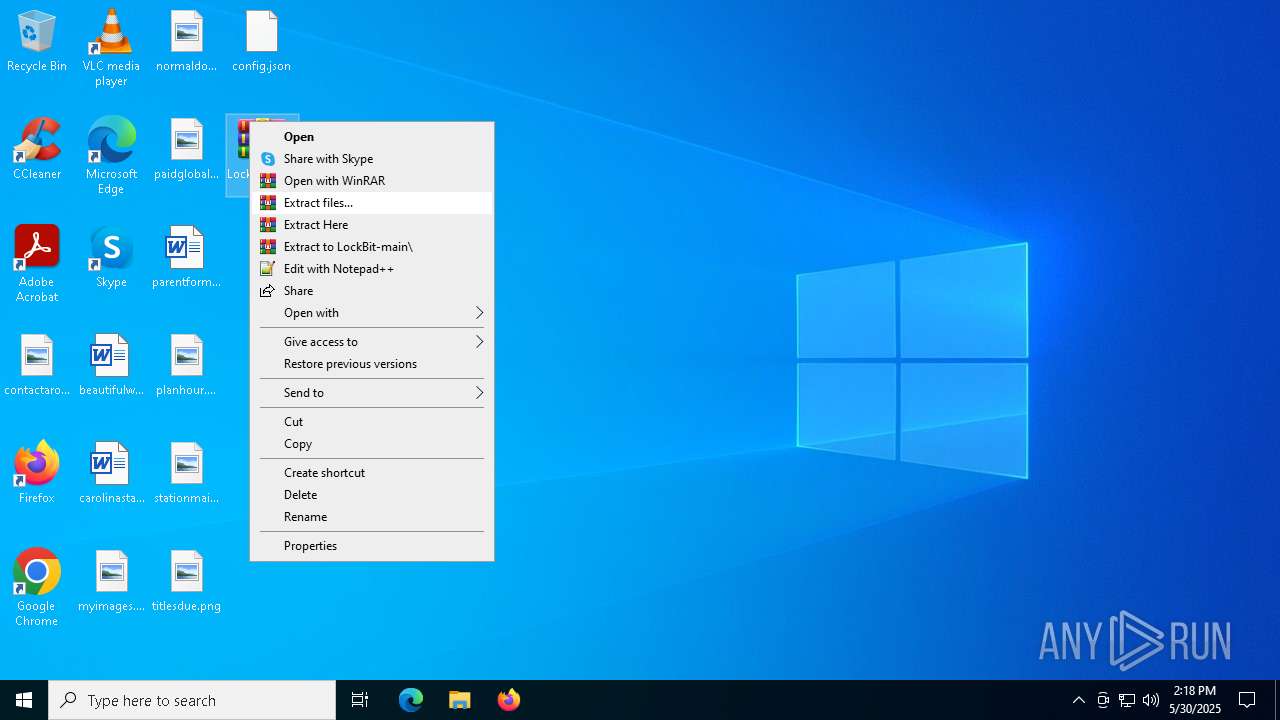This screenshot has height=720, width=1280.
Task: Select the paidglobal... file icon
Action: (186, 150)
